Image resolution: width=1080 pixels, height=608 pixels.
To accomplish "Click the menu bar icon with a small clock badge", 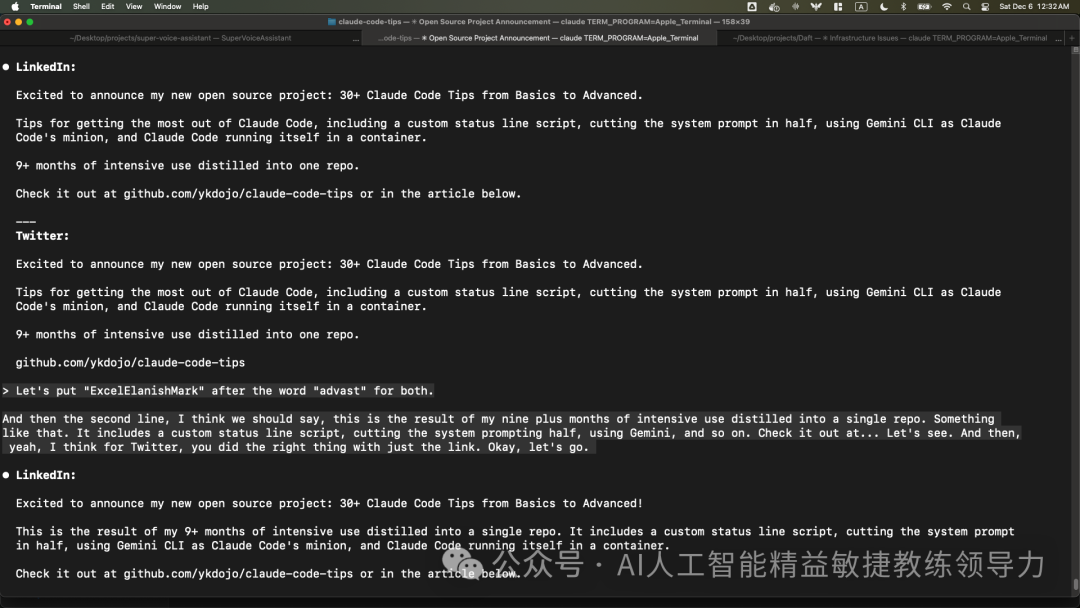I will (x=774, y=6).
